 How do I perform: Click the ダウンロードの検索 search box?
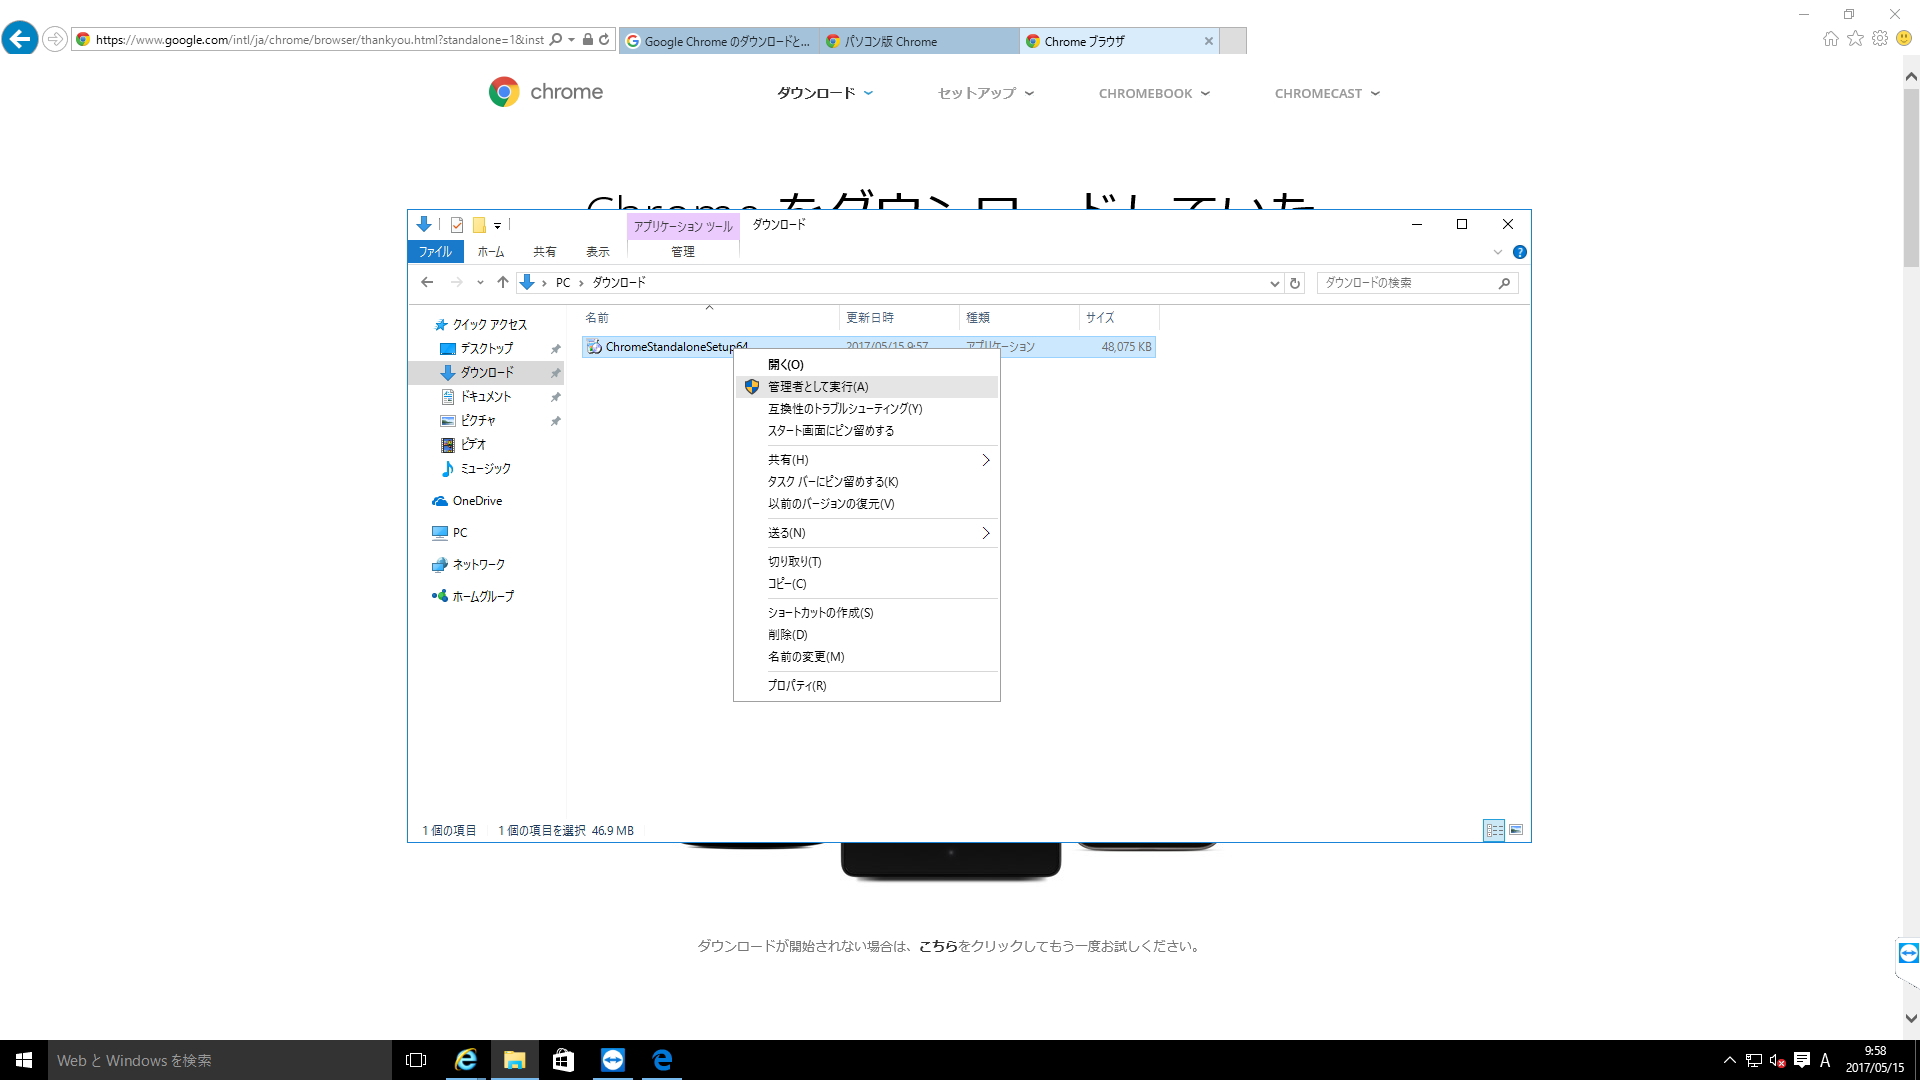1417,283
